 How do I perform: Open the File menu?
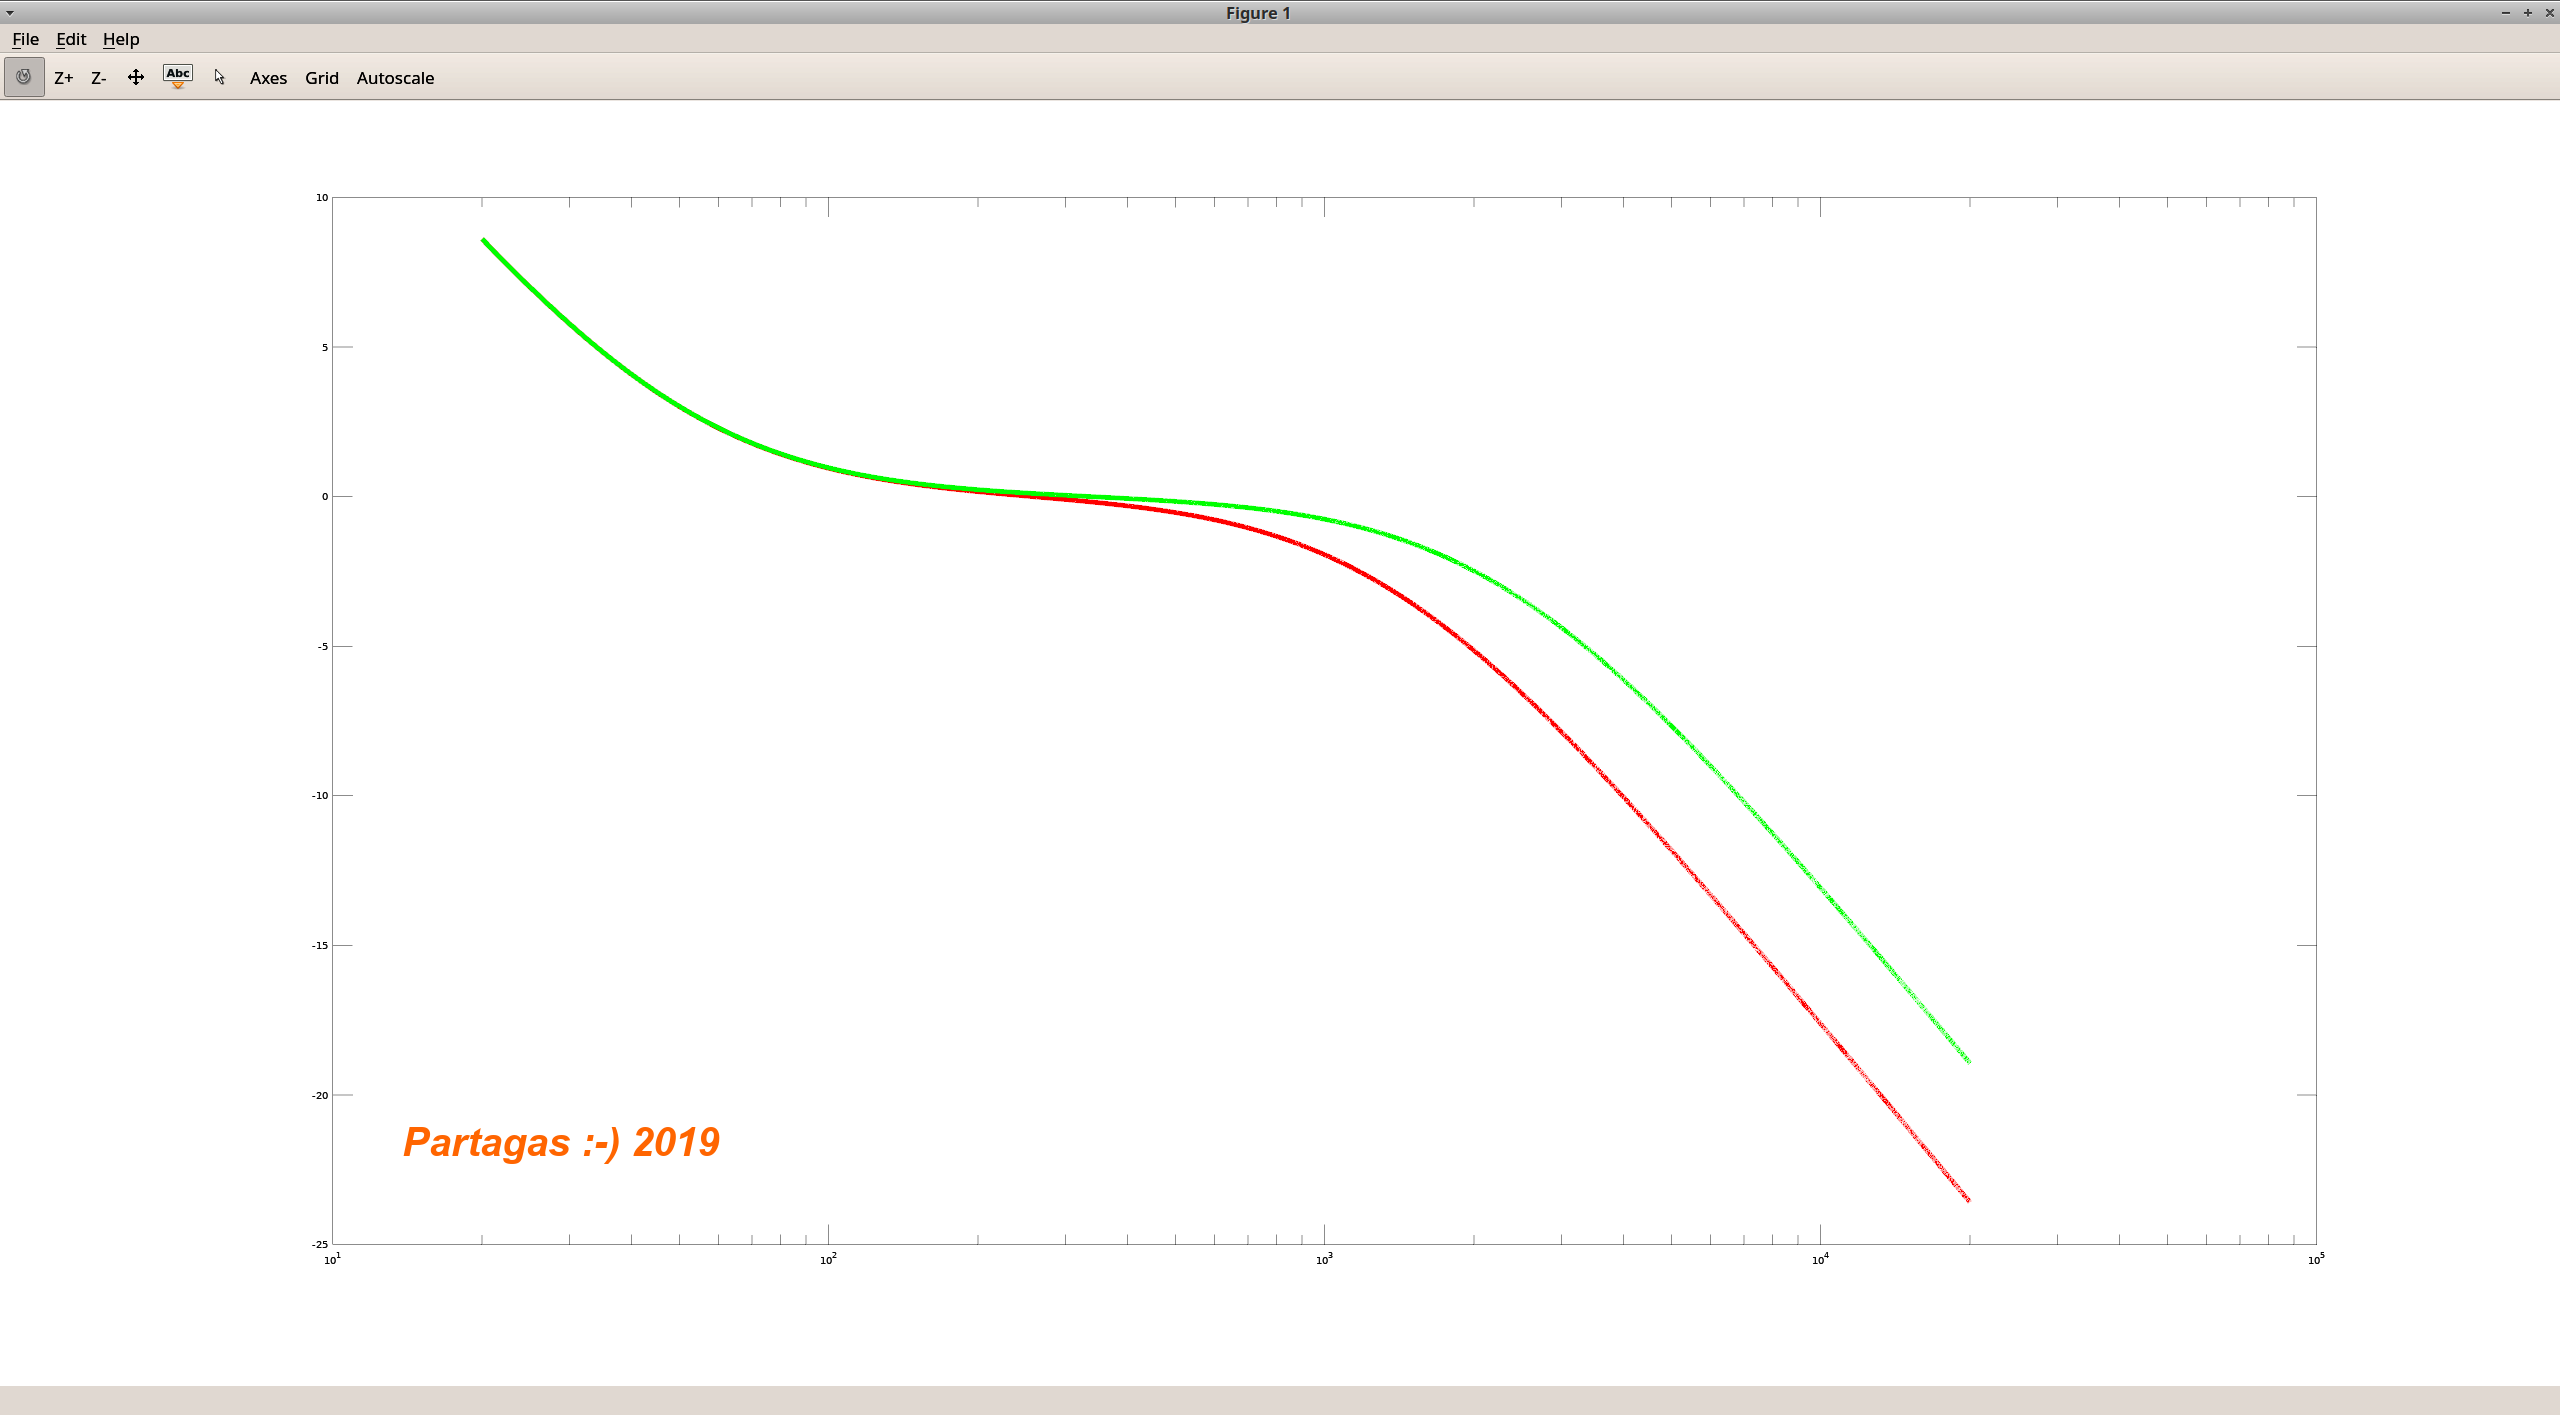[25, 39]
